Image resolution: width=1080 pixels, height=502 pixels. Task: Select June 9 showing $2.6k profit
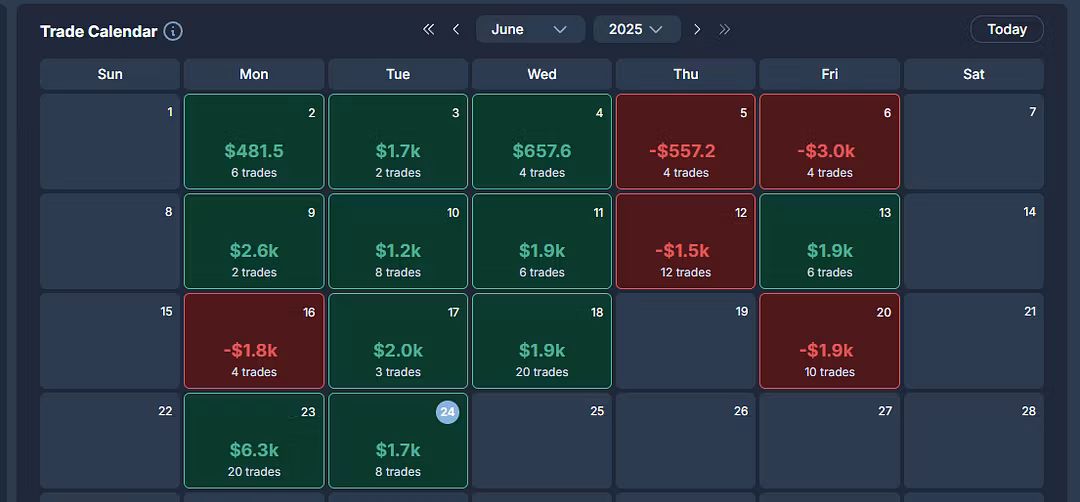click(254, 241)
